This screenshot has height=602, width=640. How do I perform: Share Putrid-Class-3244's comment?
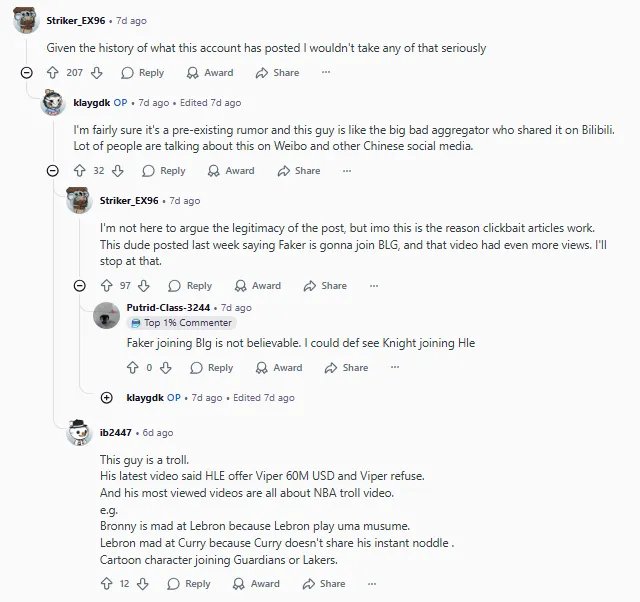coord(345,368)
